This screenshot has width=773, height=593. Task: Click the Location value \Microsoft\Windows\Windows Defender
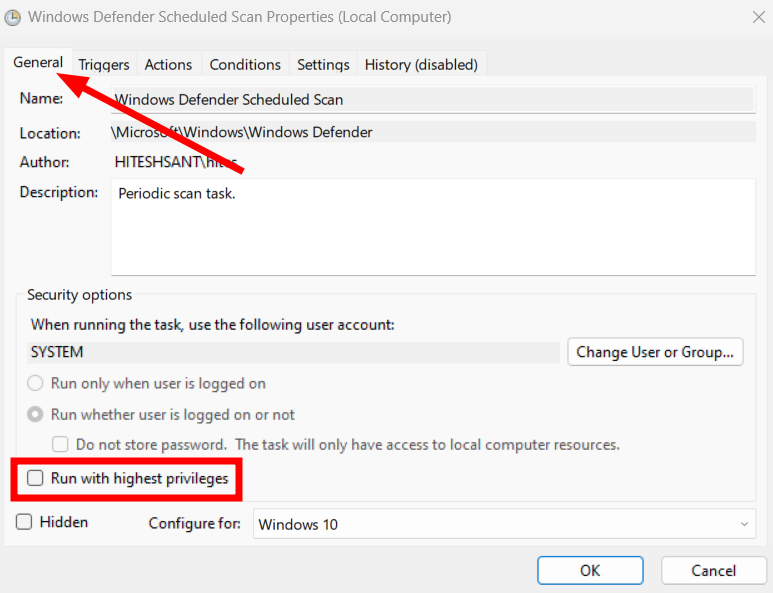[x=433, y=132]
